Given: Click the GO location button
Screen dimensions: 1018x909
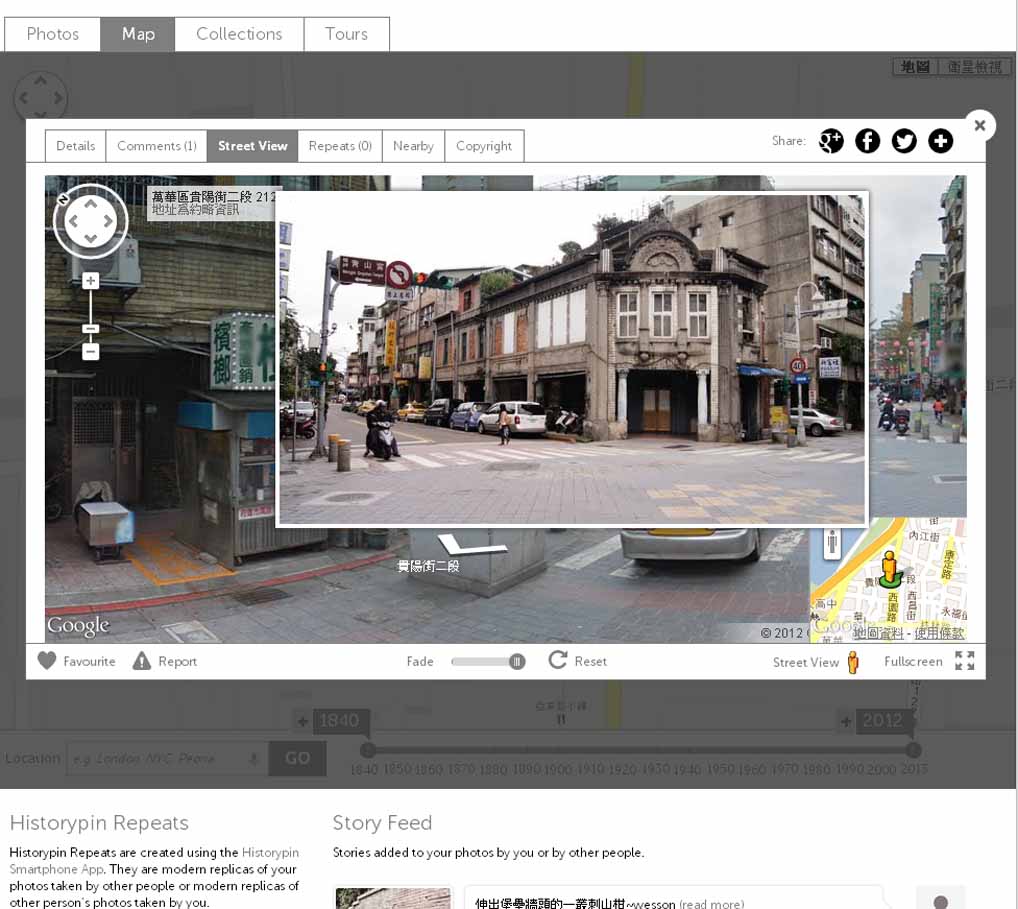Looking at the screenshot, I should (297, 758).
